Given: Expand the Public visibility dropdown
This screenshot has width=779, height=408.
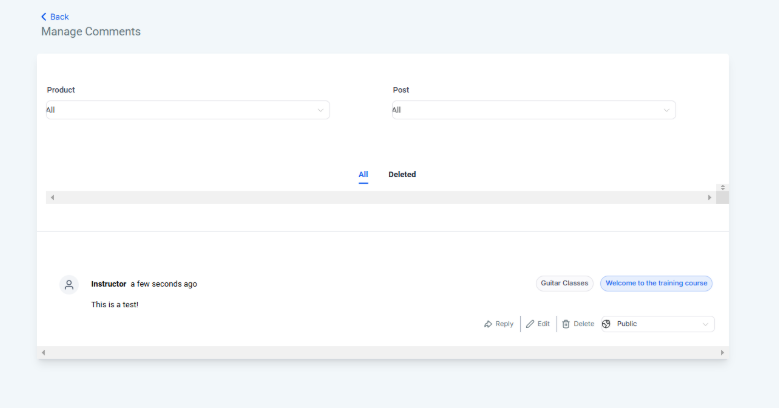Looking at the screenshot, I should [x=707, y=324].
